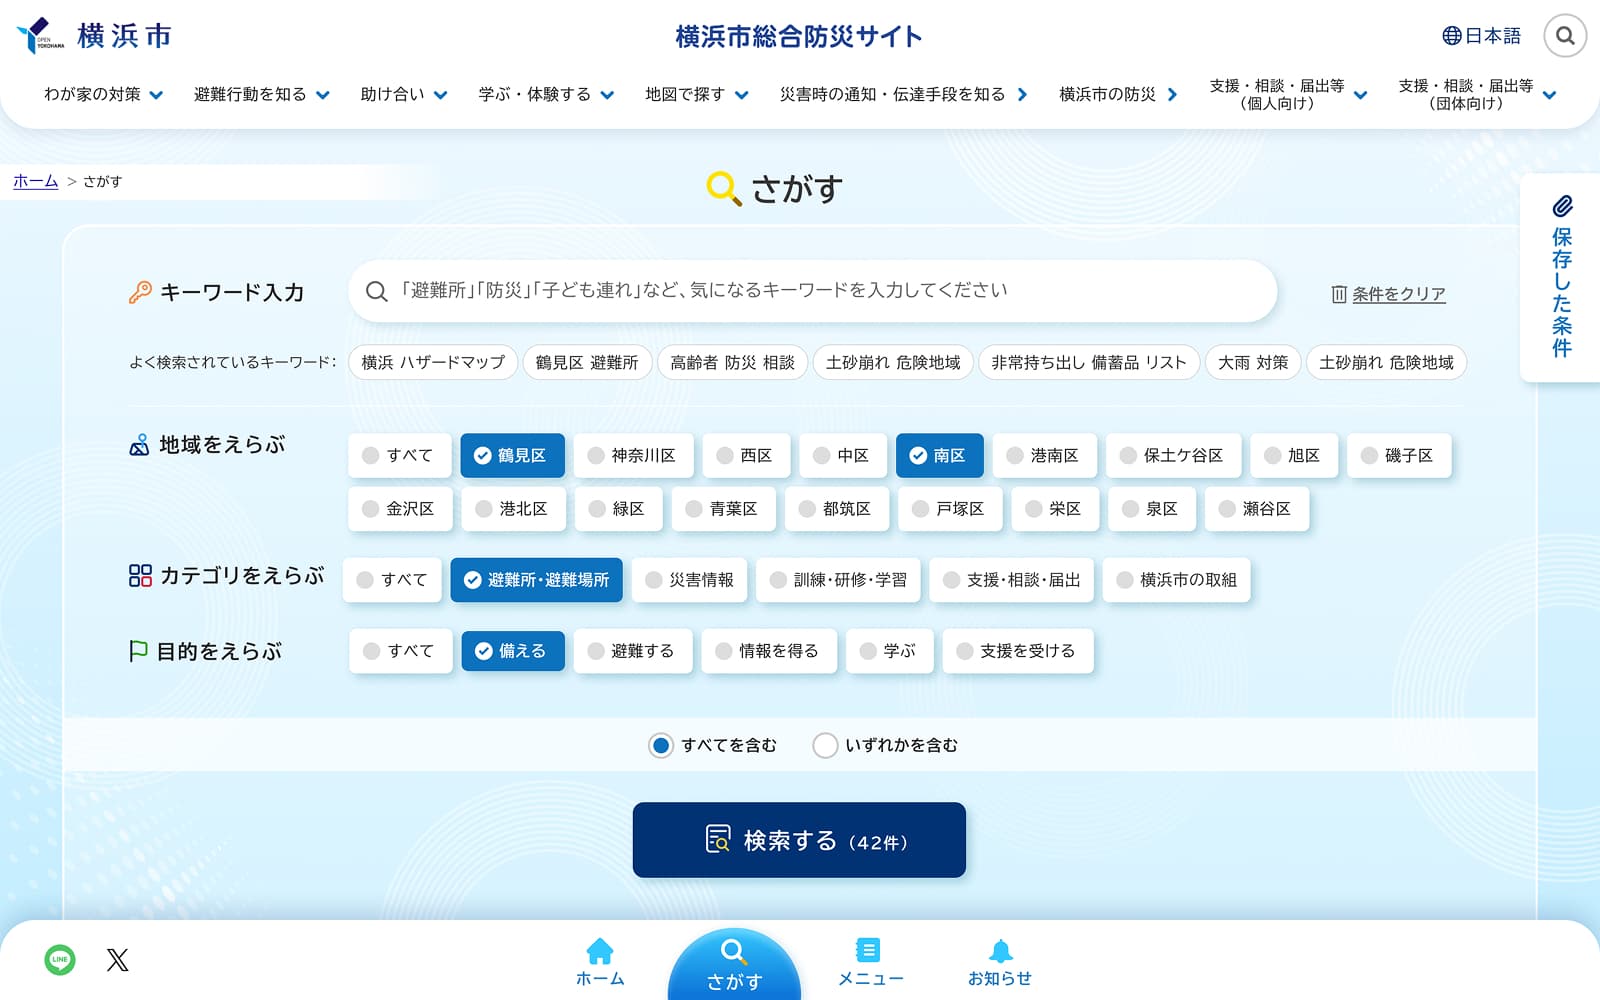
Task: Check the 西区 area filter
Action: click(745, 455)
